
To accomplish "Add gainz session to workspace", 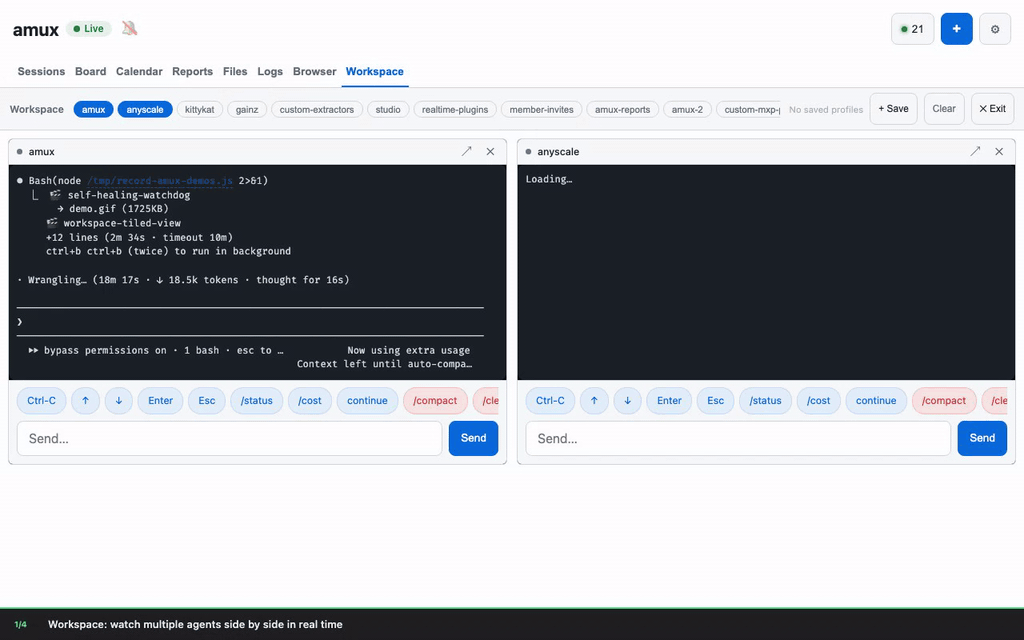I will [x=247, y=109].
